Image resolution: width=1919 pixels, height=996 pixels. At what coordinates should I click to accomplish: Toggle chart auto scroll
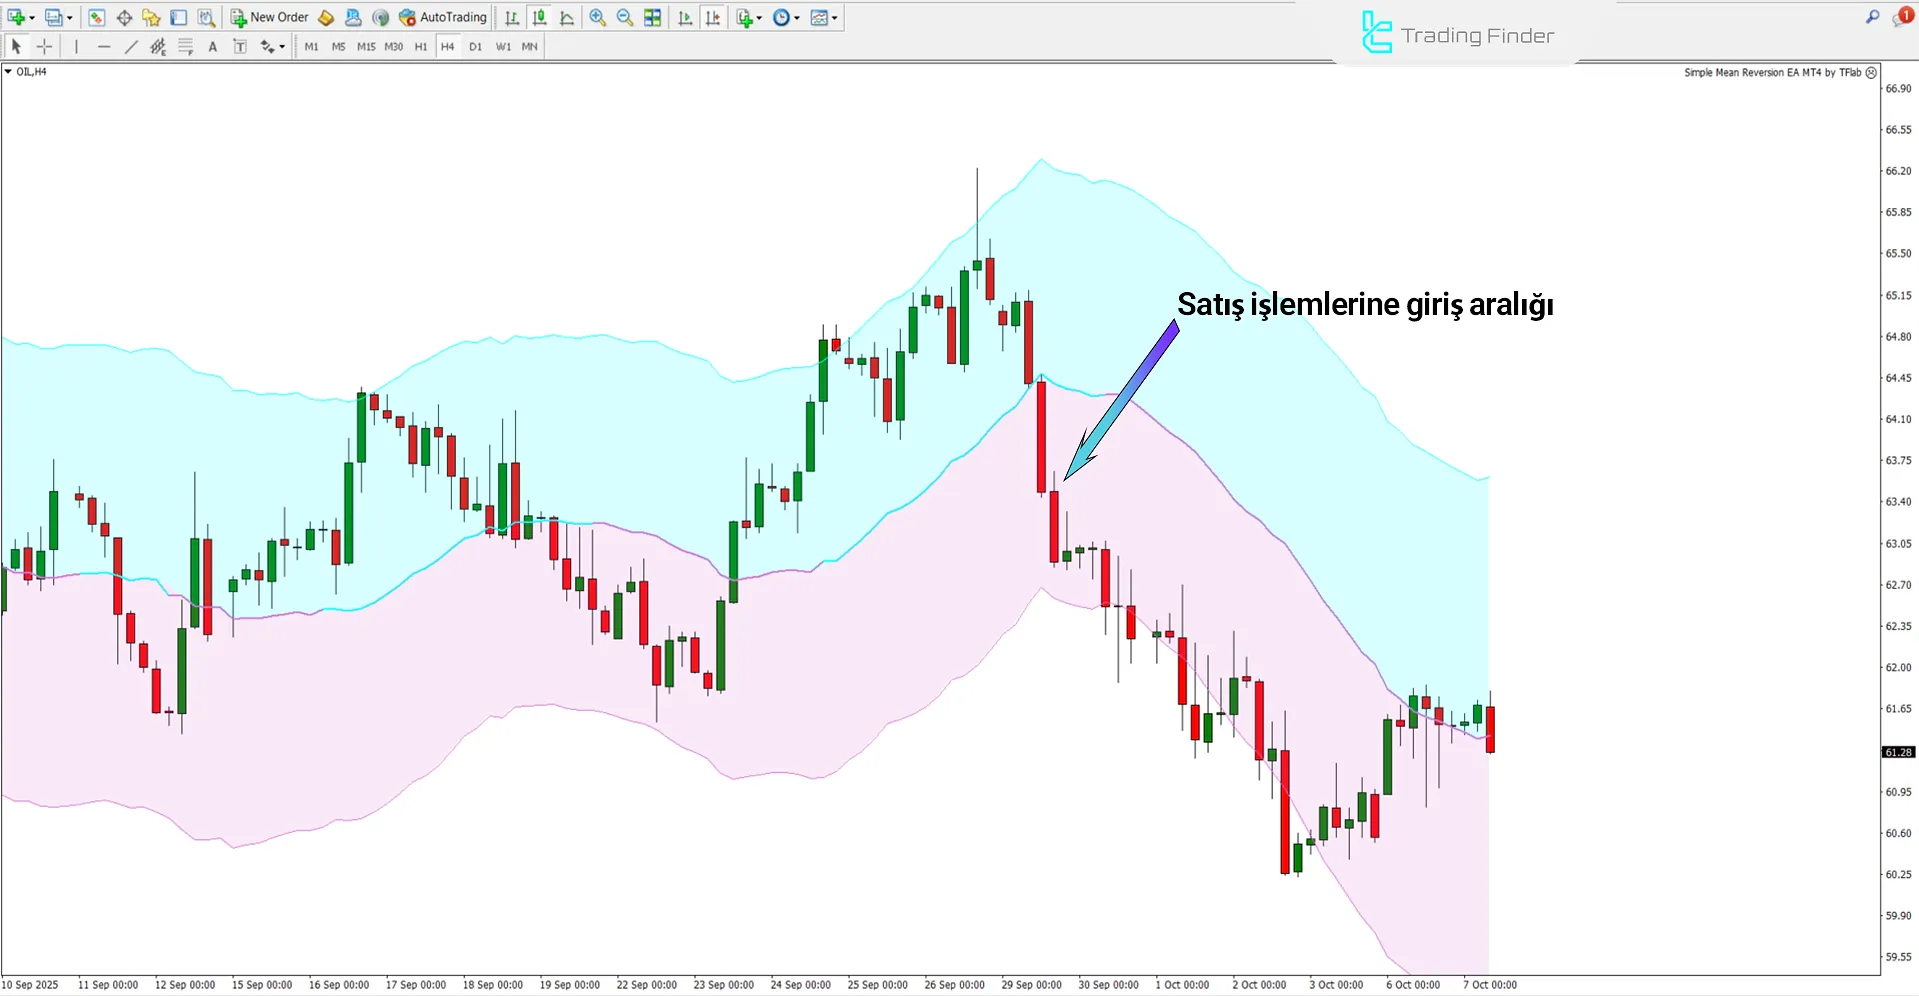pos(685,18)
